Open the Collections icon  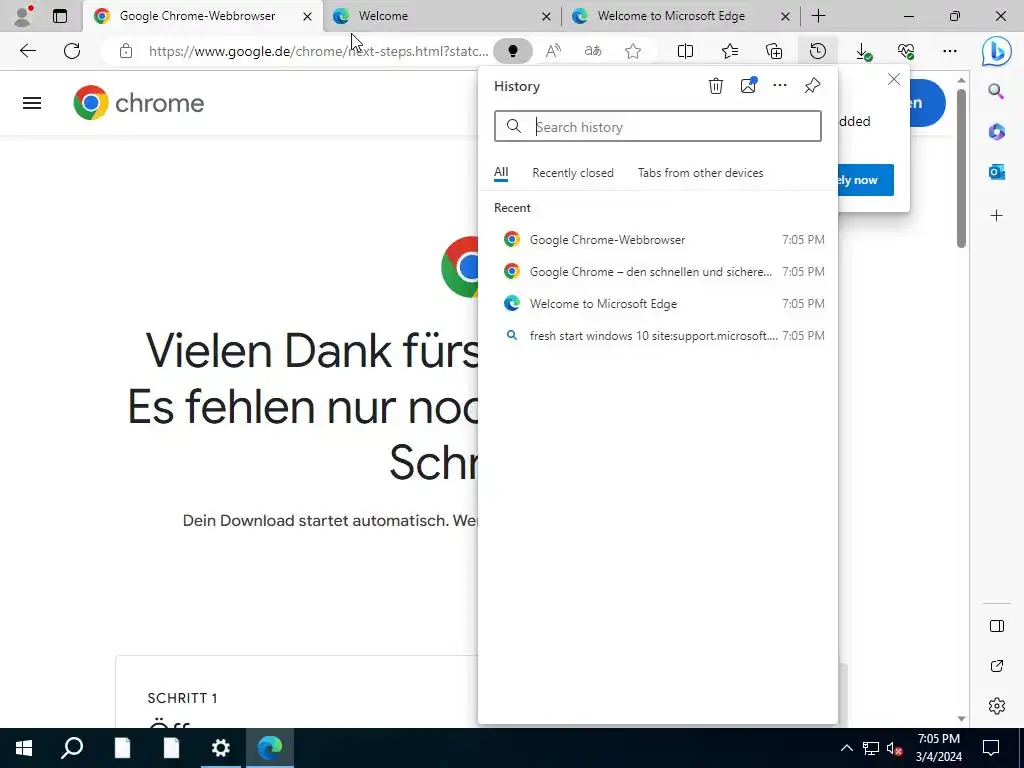click(x=774, y=51)
